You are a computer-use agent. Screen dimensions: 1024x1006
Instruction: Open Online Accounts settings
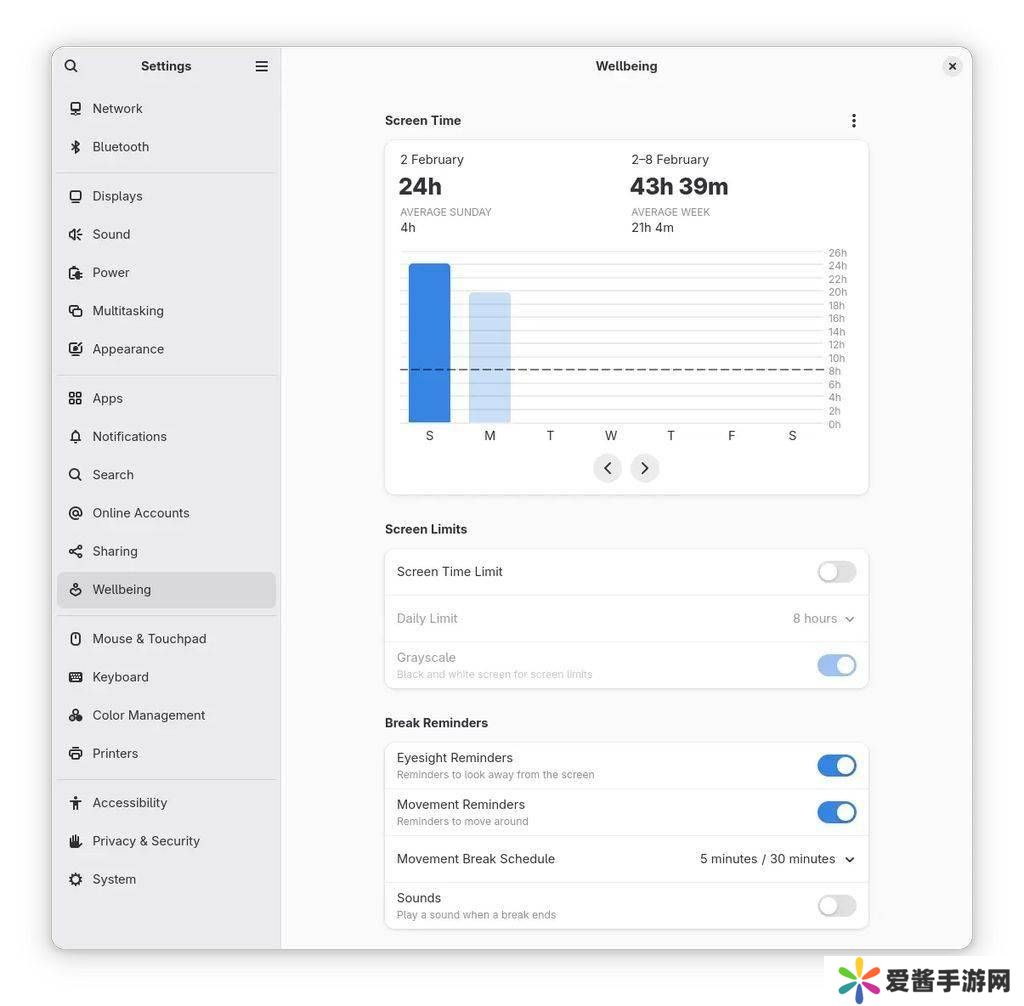(x=141, y=513)
